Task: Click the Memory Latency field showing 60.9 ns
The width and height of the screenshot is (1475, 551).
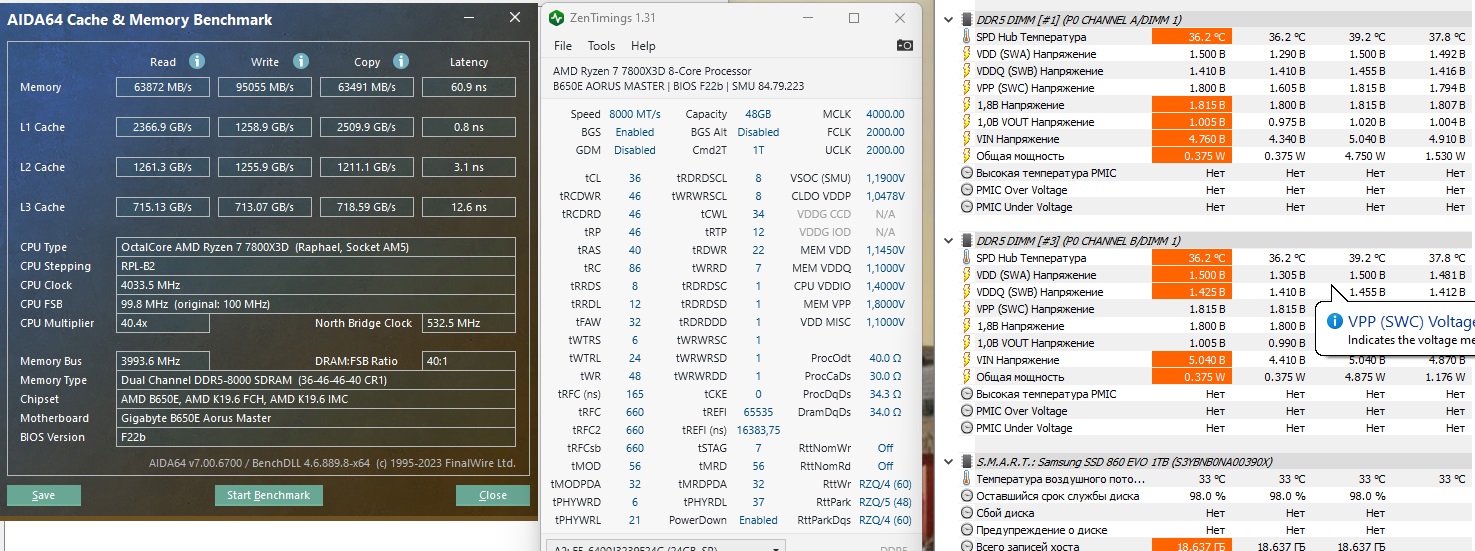Action: point(468,88)
